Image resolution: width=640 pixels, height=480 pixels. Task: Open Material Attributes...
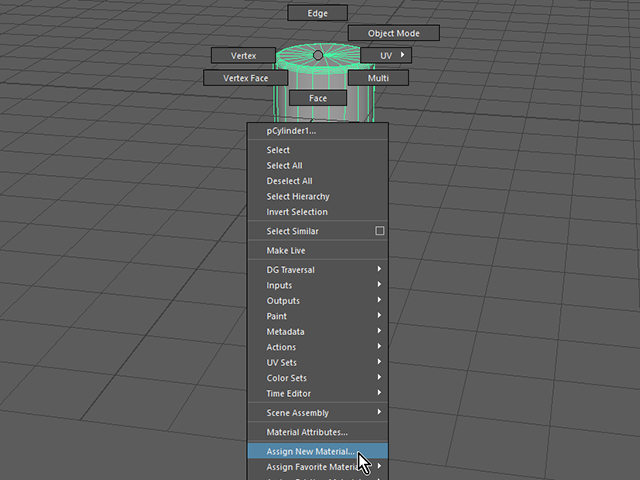pos(318,432)
